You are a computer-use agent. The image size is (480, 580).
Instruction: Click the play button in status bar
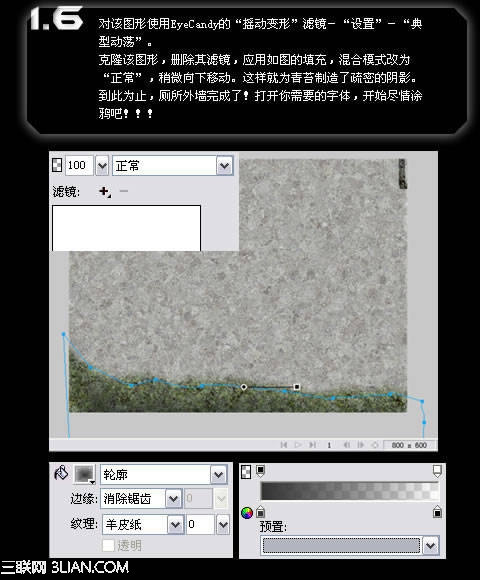click(x=298, y=445)
